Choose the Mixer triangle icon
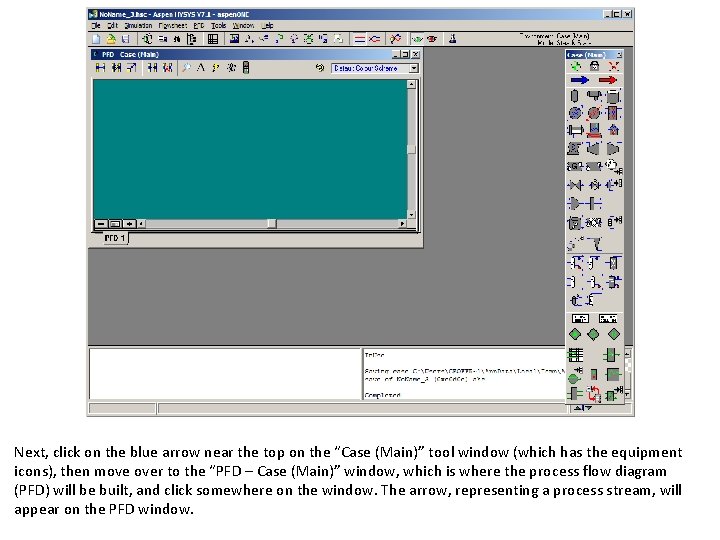This screenshot has width=720, height=540. point(574,203)
